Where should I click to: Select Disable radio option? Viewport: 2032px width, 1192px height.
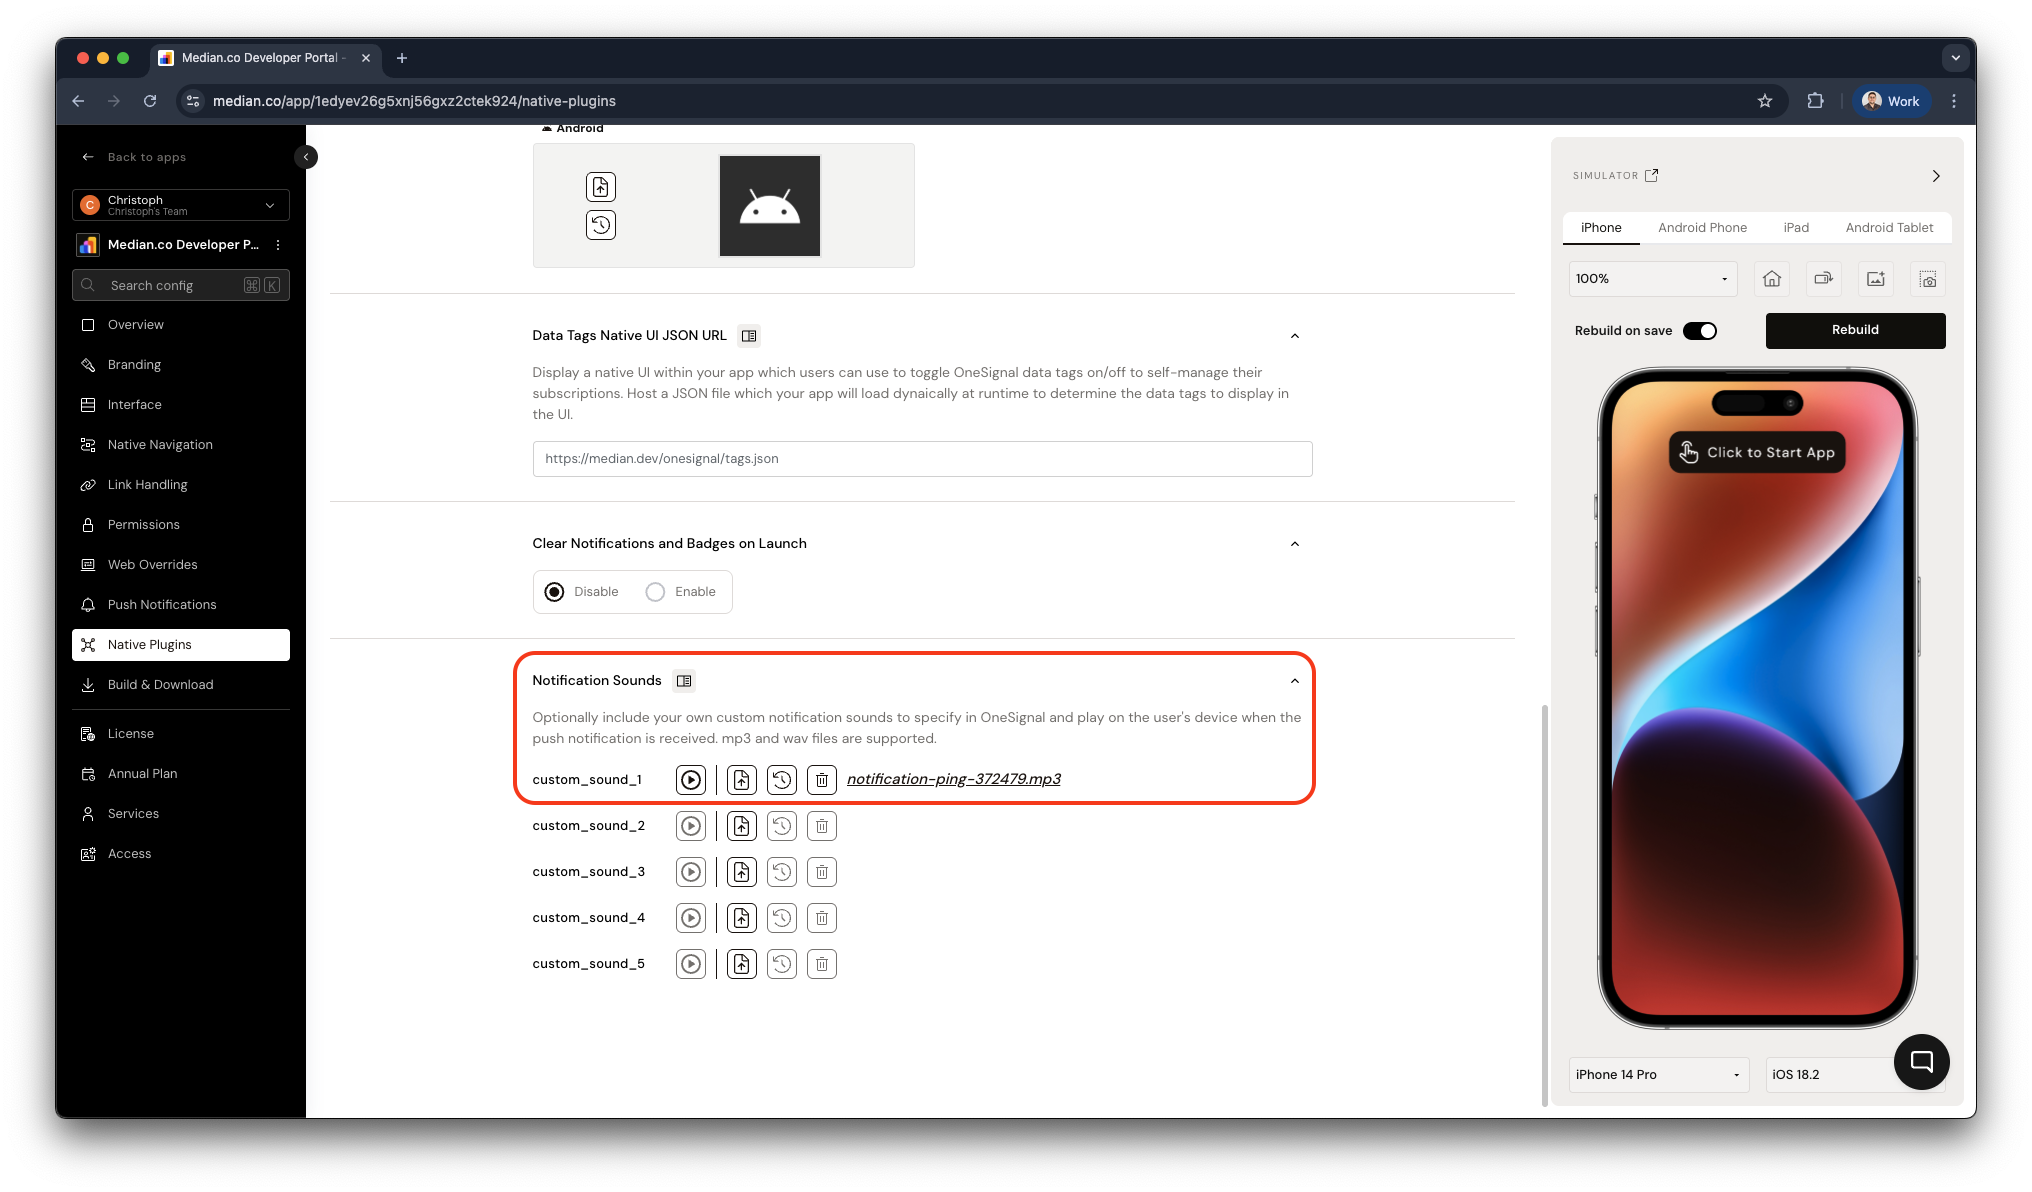(x=554, y=592)
